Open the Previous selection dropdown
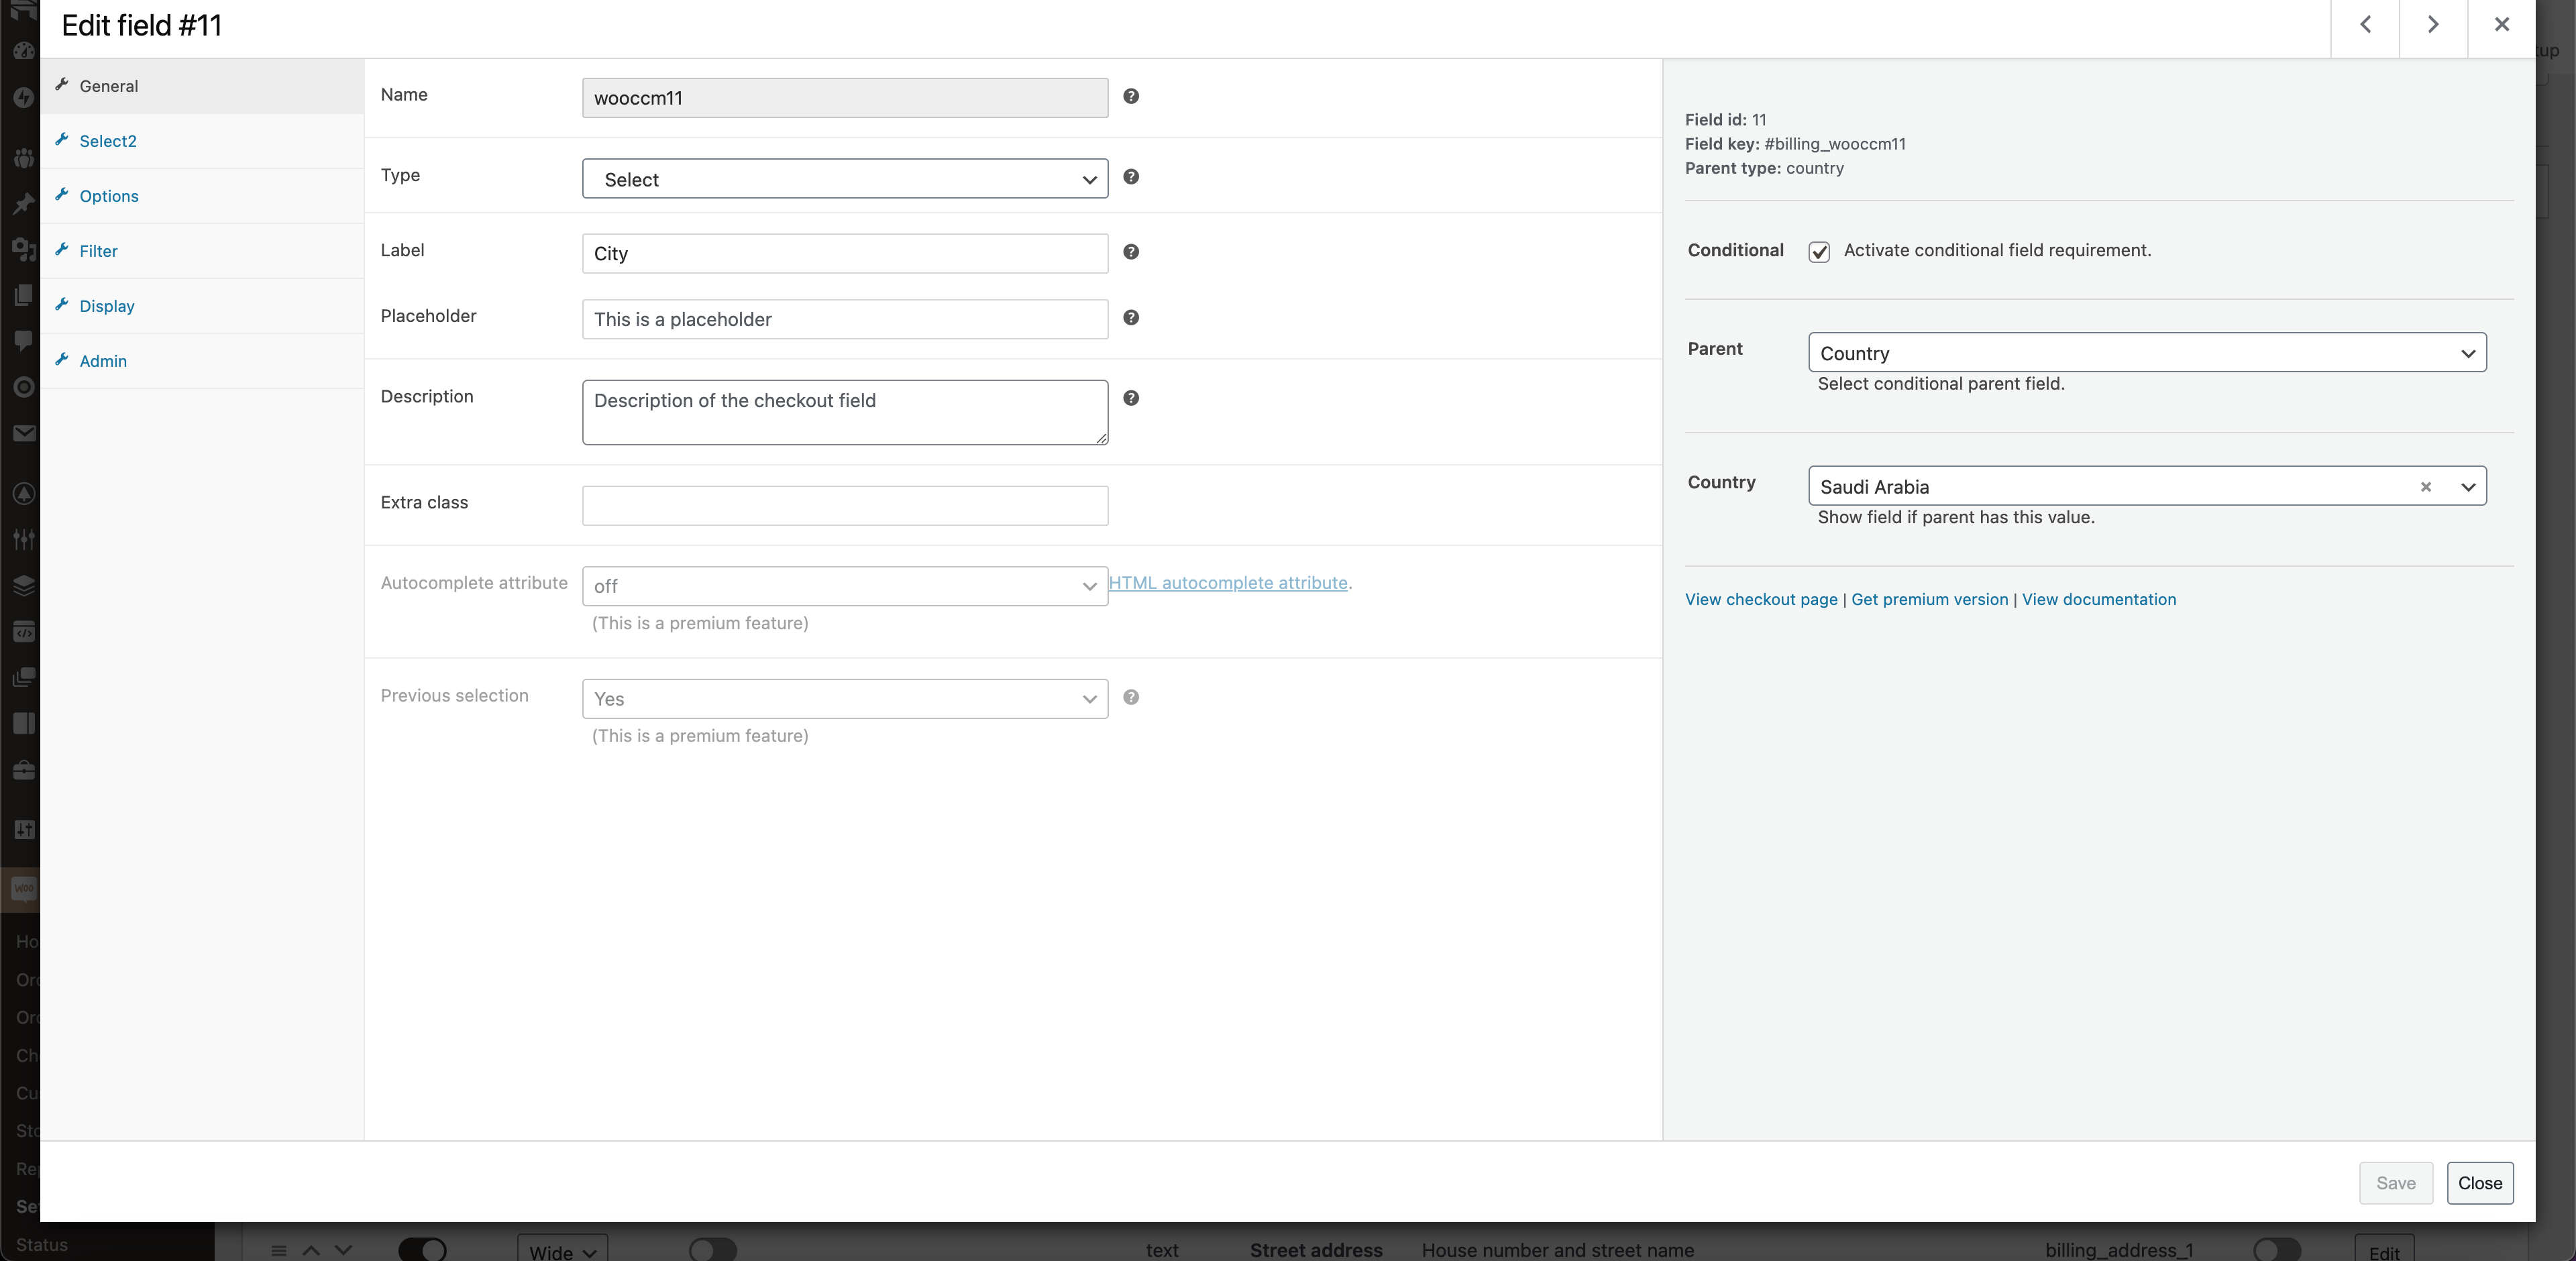This screenshot has width=2576, height=1261. click(x=845, y=699)
